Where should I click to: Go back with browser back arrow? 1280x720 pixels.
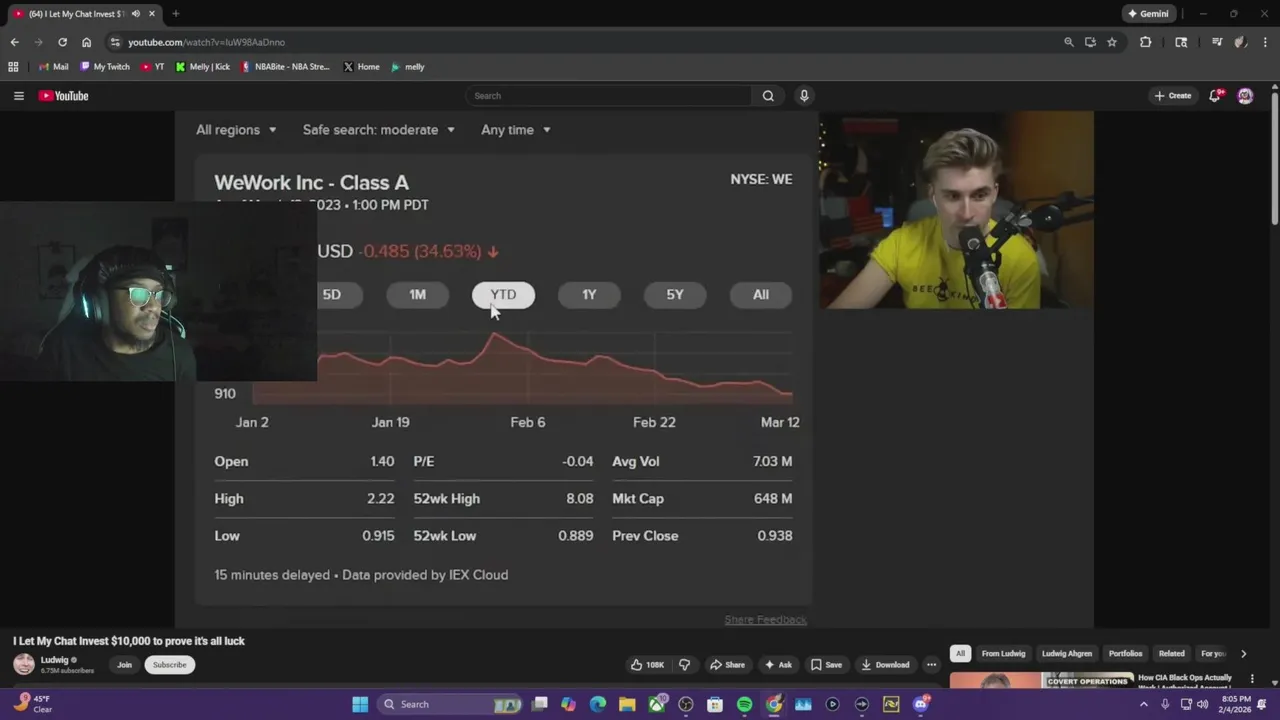tap(14, 42)
